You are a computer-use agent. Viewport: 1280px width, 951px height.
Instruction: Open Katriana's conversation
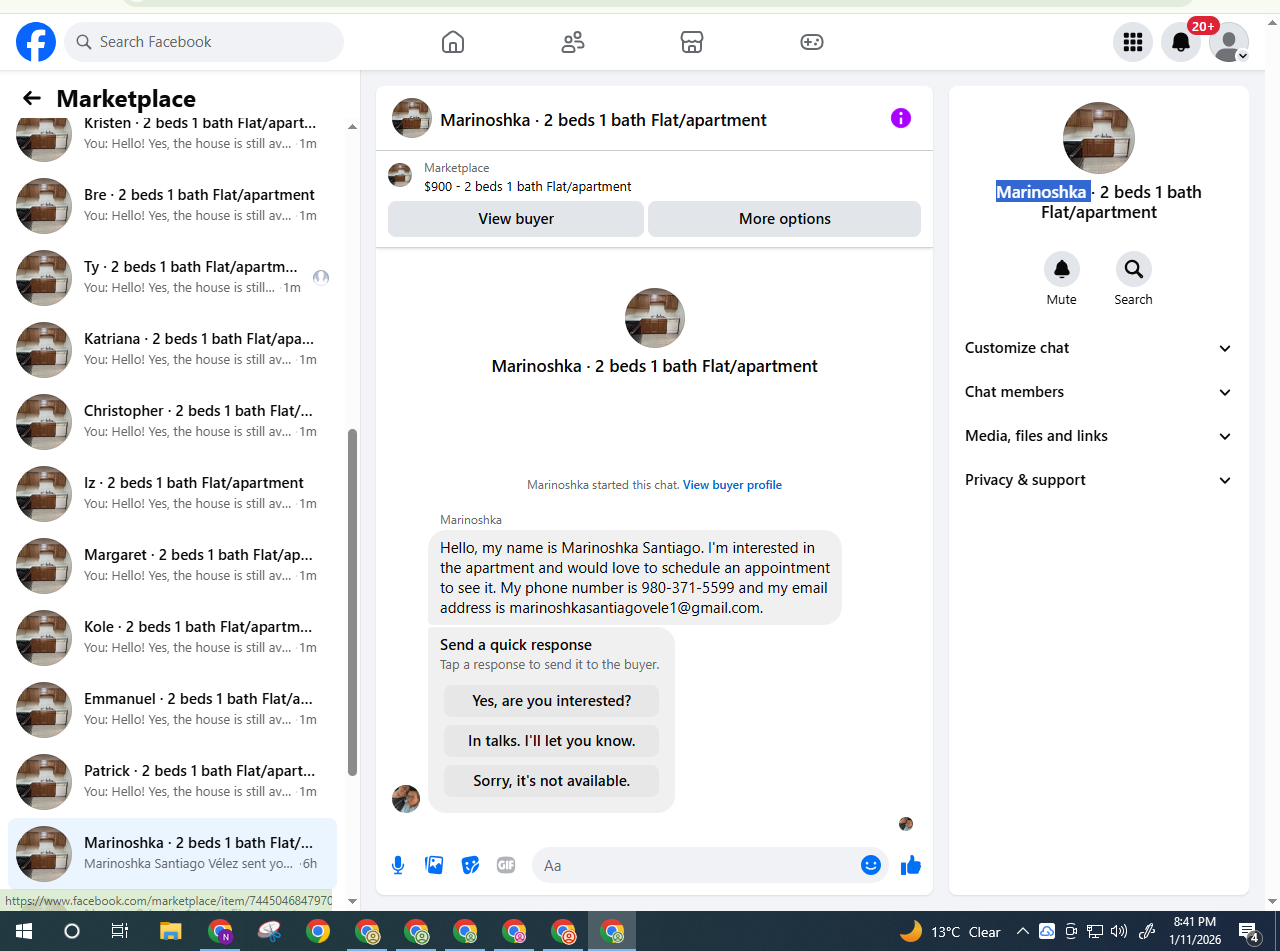[x=172, y=349]
